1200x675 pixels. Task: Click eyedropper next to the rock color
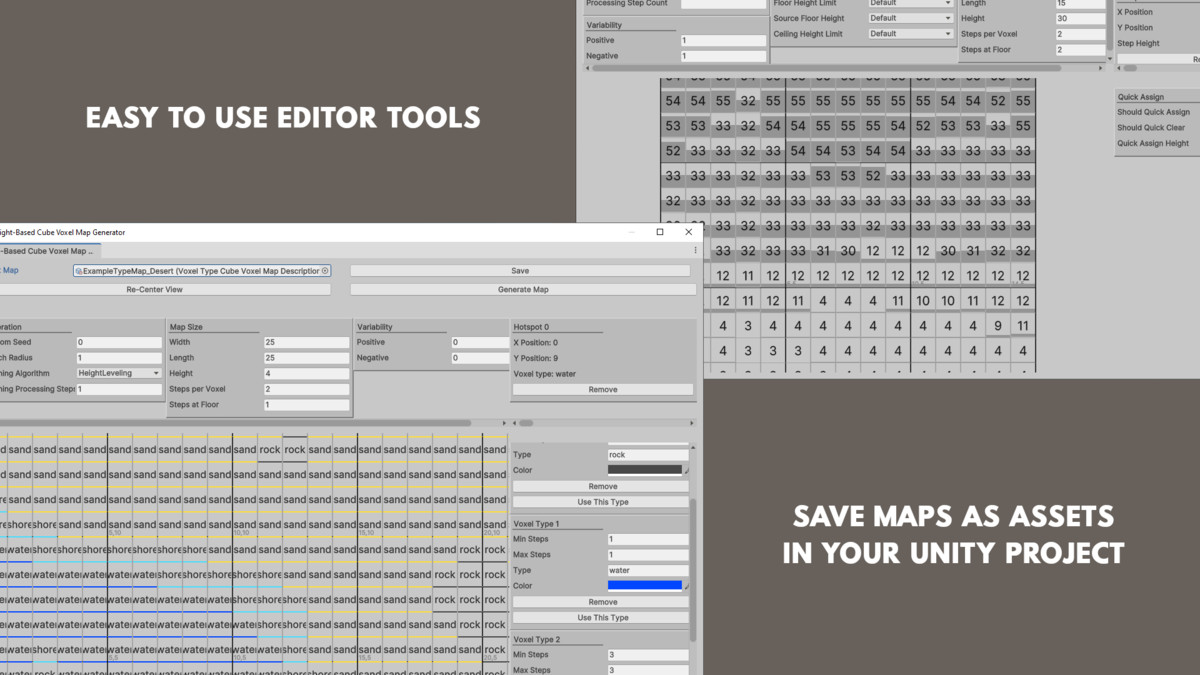(x=685, y=470)
